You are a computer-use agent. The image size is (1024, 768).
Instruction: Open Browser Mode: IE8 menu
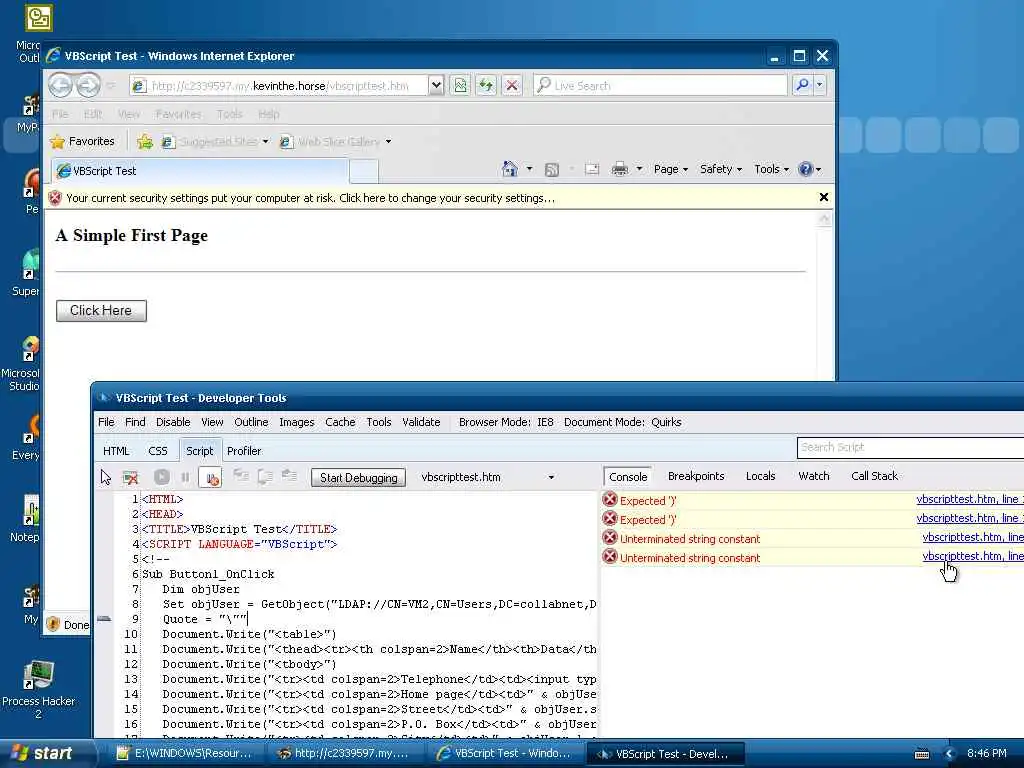click(x=506, y=422)
